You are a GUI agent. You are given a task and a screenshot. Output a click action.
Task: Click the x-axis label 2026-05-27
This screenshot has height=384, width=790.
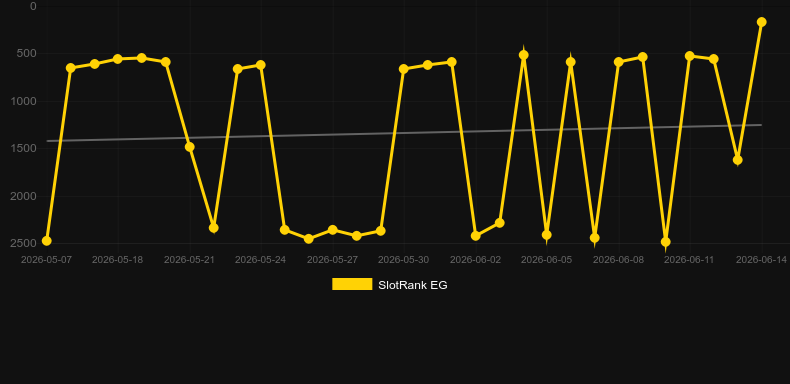click(333, 260)
